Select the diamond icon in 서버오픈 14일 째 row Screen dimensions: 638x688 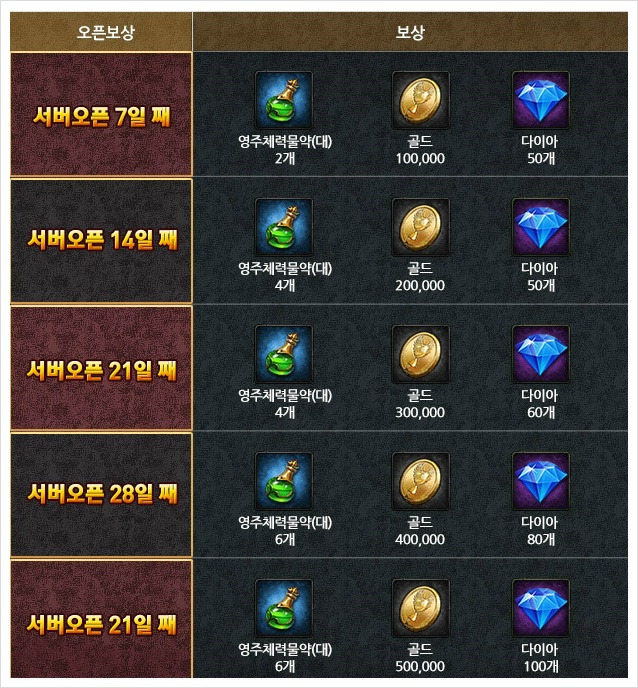[541, 227]
